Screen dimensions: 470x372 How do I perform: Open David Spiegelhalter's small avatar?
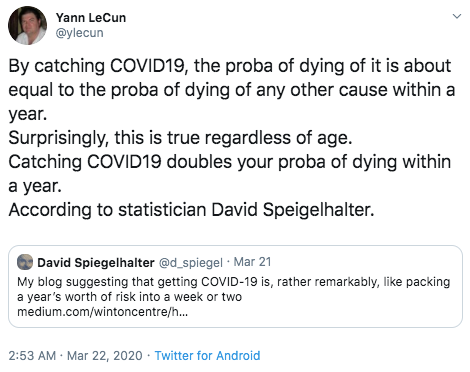[25, 262]
